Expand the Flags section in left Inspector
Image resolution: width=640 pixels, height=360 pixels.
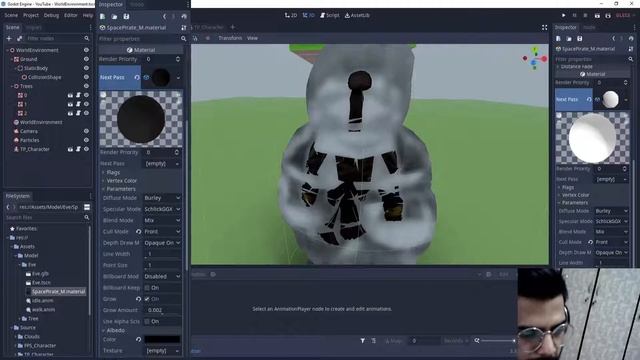click(x=113, y=172)
